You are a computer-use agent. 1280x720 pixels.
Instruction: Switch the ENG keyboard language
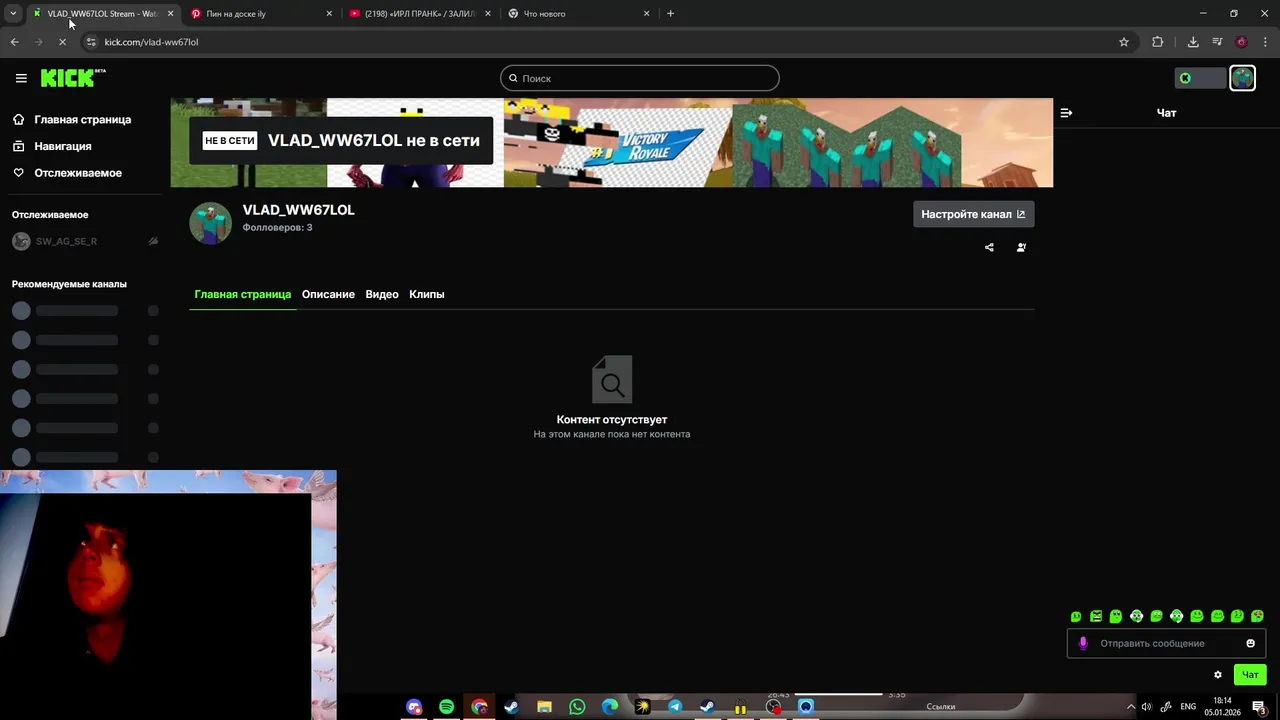tap(1188, 707)
